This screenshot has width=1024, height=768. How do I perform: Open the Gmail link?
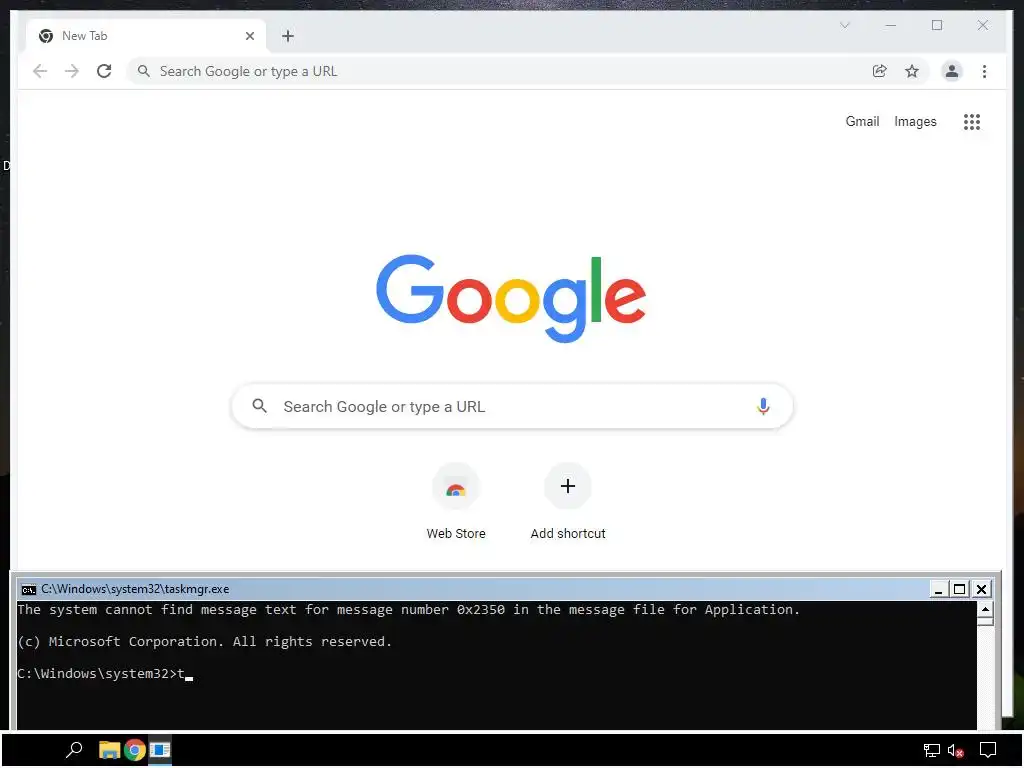pos(862,121)
